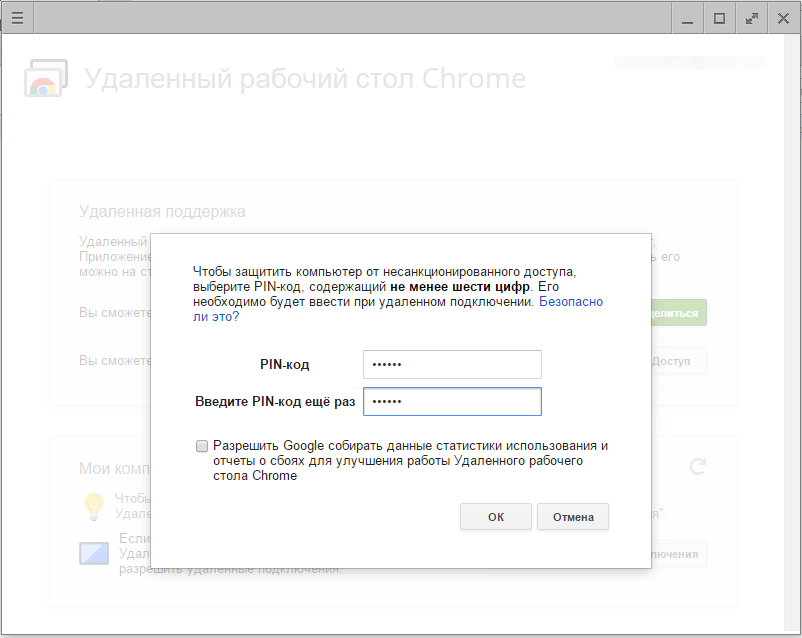802x638 pixels.
Task: Click the Удаленная поддержка heading
Action: point(162,212)
